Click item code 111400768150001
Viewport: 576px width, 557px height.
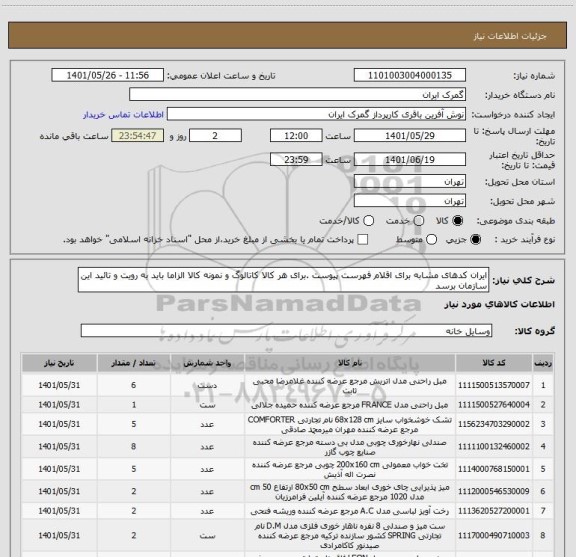[494, 469]
